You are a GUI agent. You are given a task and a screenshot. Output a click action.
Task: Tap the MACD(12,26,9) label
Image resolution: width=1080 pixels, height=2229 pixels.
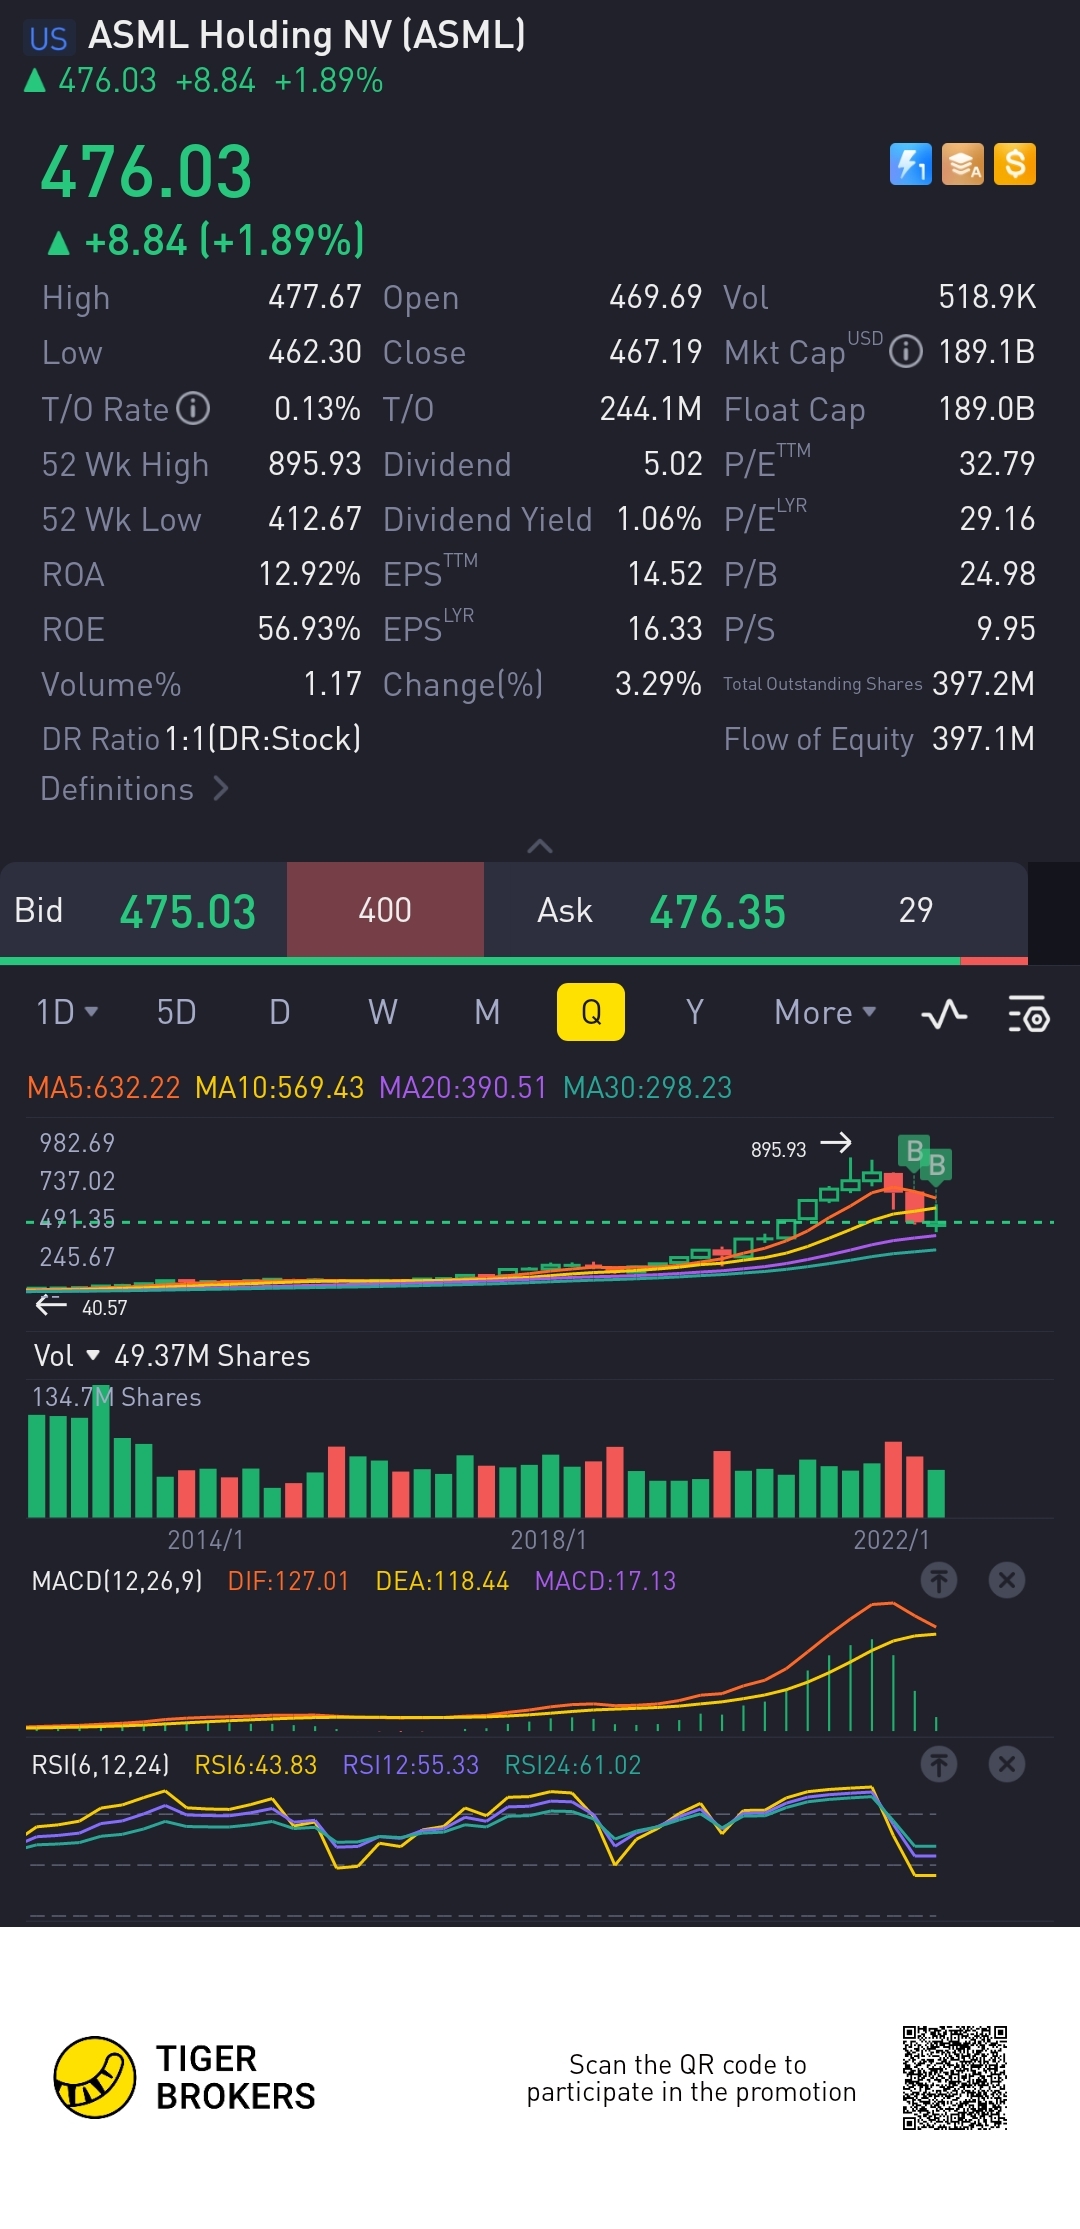tap(117, 1581)
